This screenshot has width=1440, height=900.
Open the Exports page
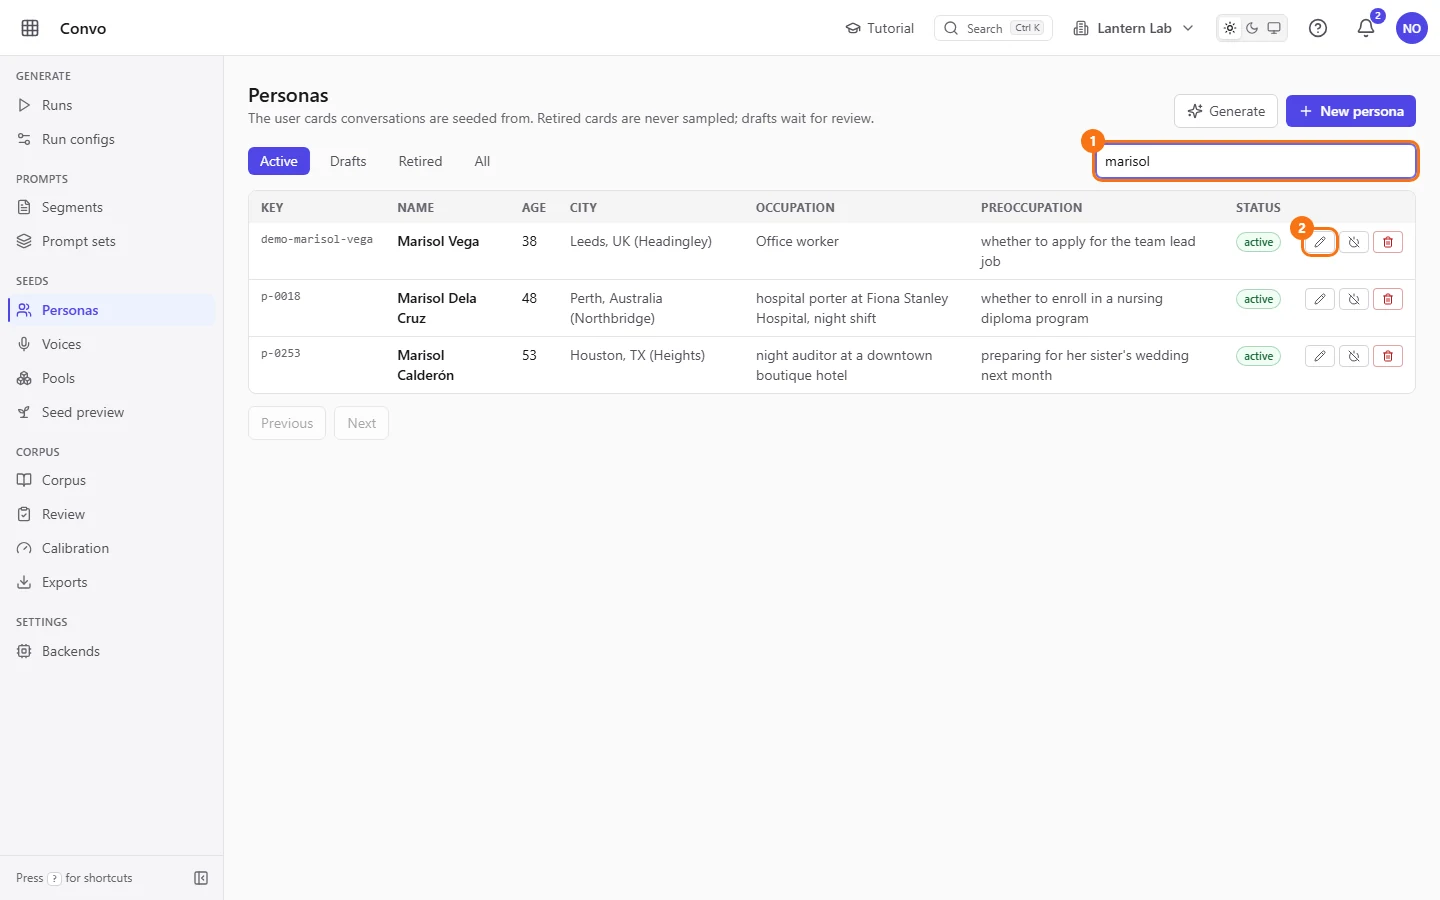(x=111, y=582)
